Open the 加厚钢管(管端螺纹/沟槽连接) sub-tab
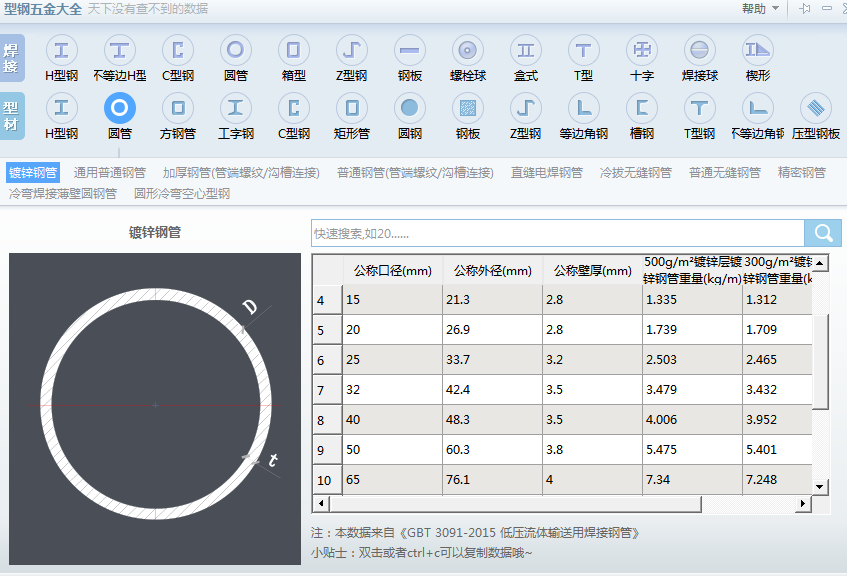The image size is (847, 576). (x=241, y=173)
